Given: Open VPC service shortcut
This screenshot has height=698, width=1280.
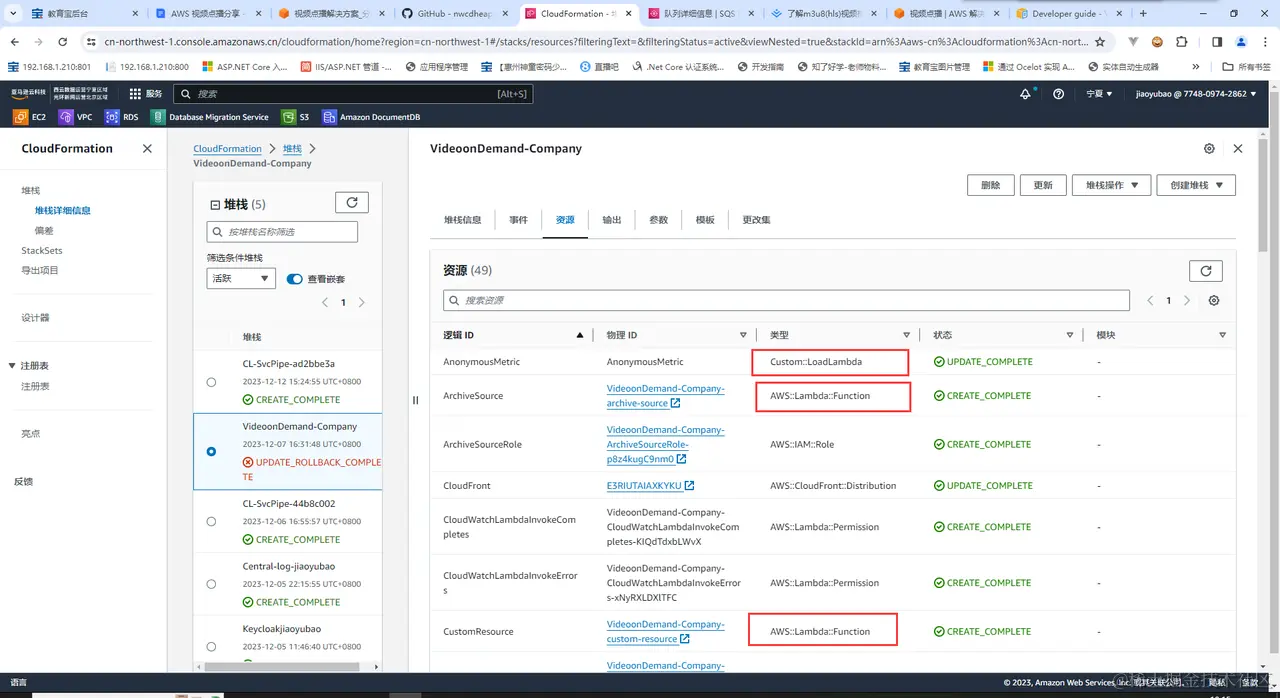Looking at the screenshot, I should point(75,117).
